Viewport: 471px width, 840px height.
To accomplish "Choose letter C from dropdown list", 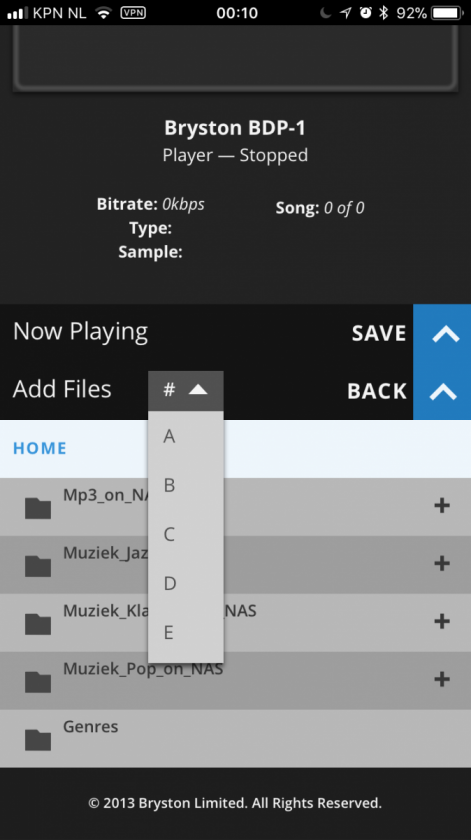I will click(186, 535).
